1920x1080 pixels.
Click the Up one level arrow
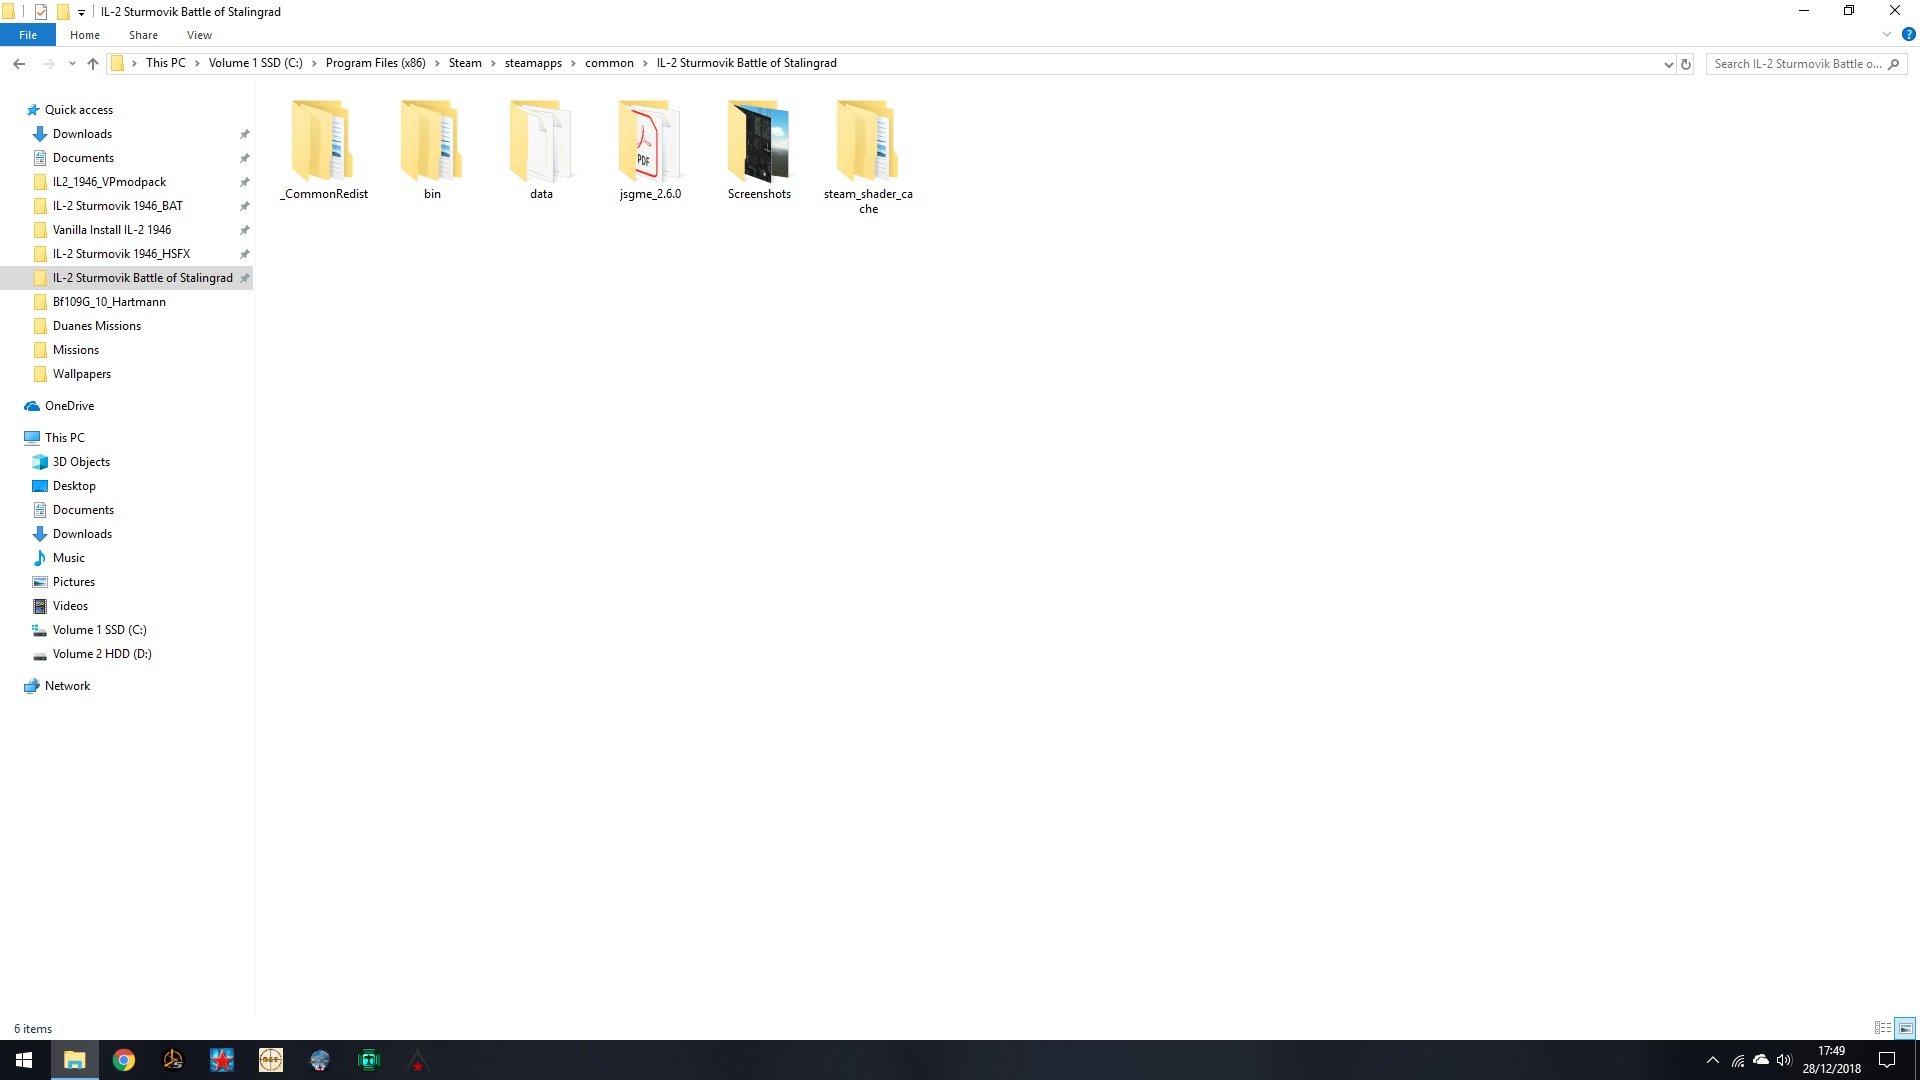(x=93, y=63)
